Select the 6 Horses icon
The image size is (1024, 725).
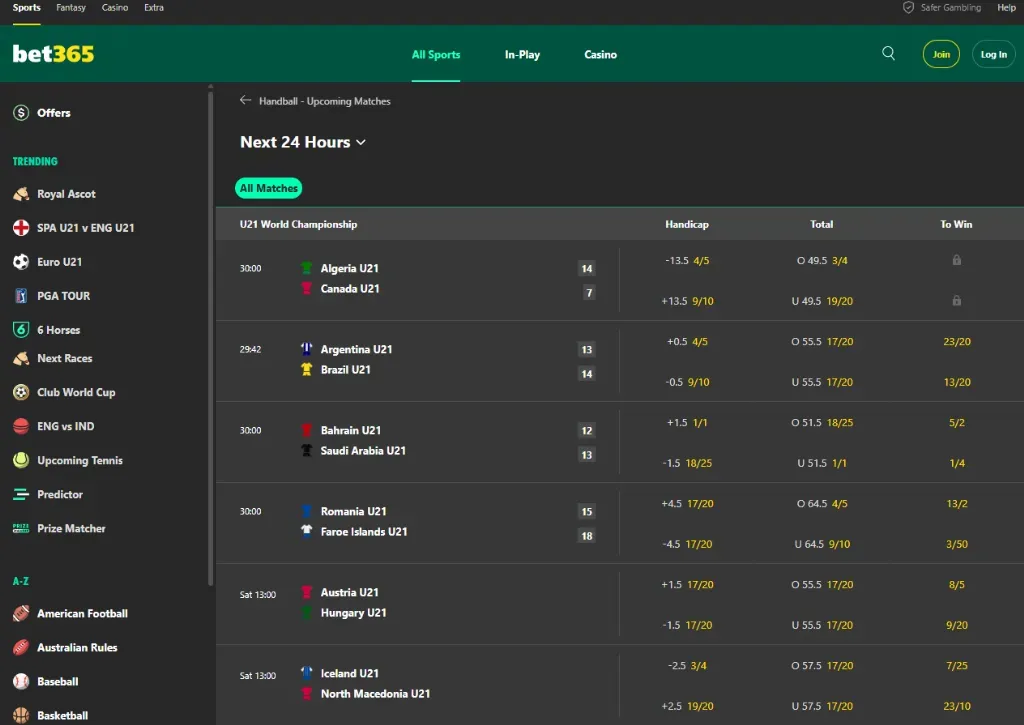[21, 330]
